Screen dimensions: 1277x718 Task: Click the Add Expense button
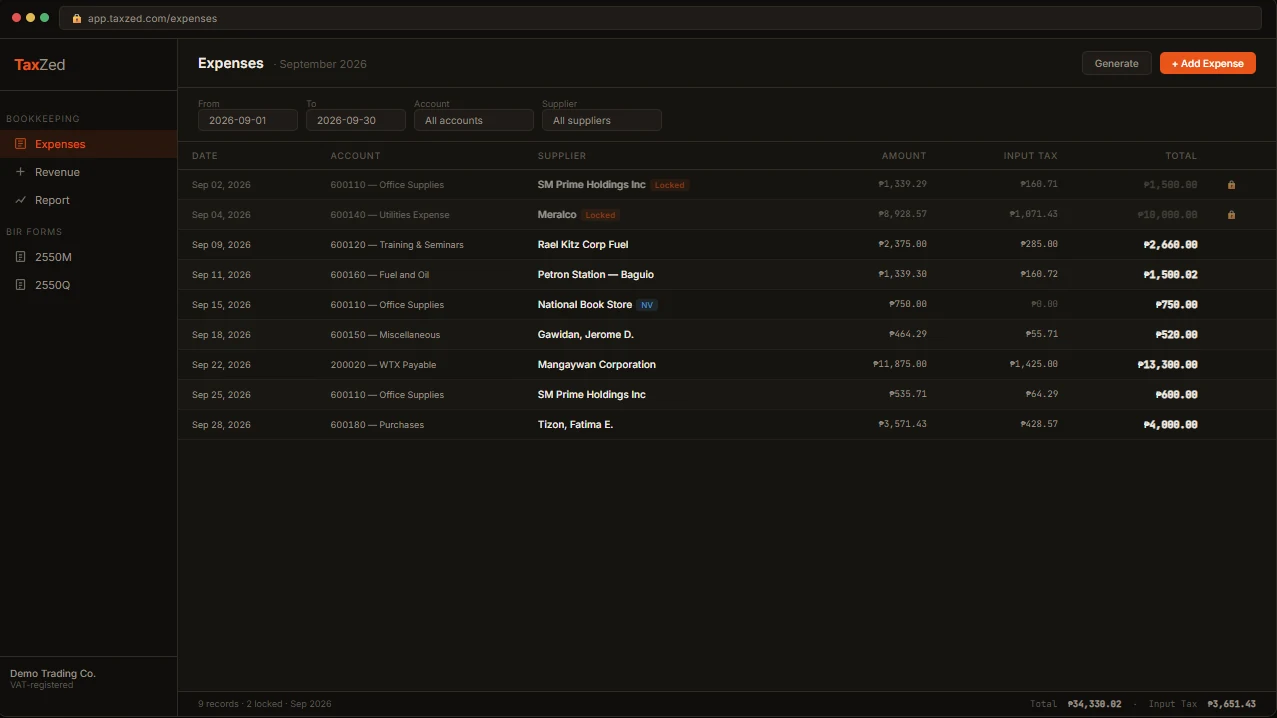pyautogui.click(x=1208, y=63)
